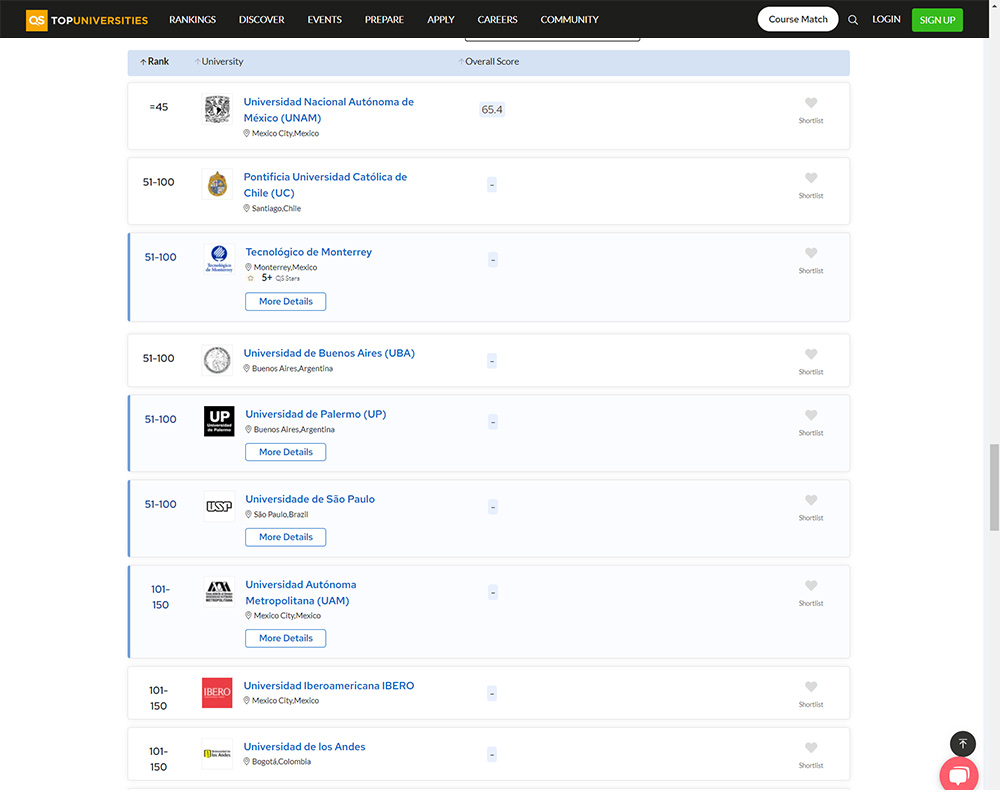Open More Details for Universidad de Palermo
Viewport: 1000px width, 790px height.
click(x=286, y=452)
